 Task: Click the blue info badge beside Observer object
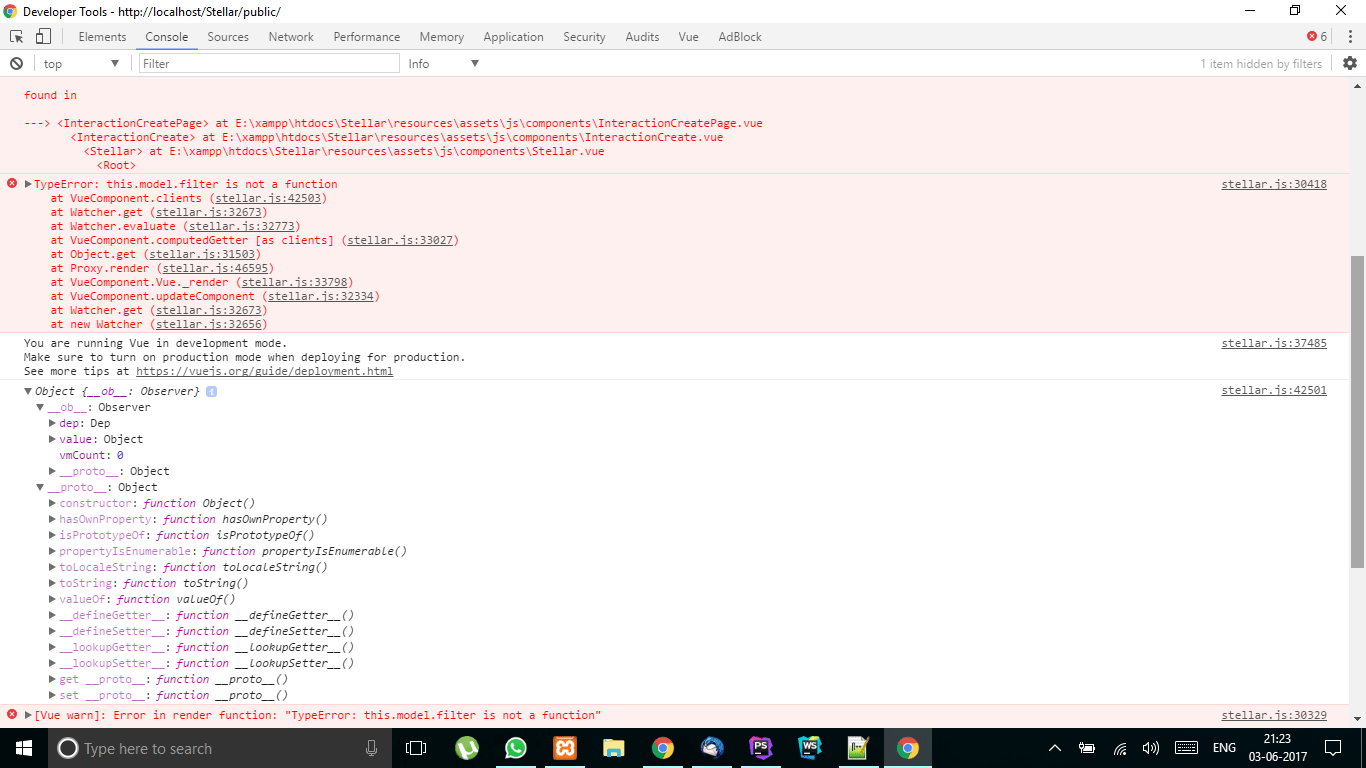pos(210,391)
